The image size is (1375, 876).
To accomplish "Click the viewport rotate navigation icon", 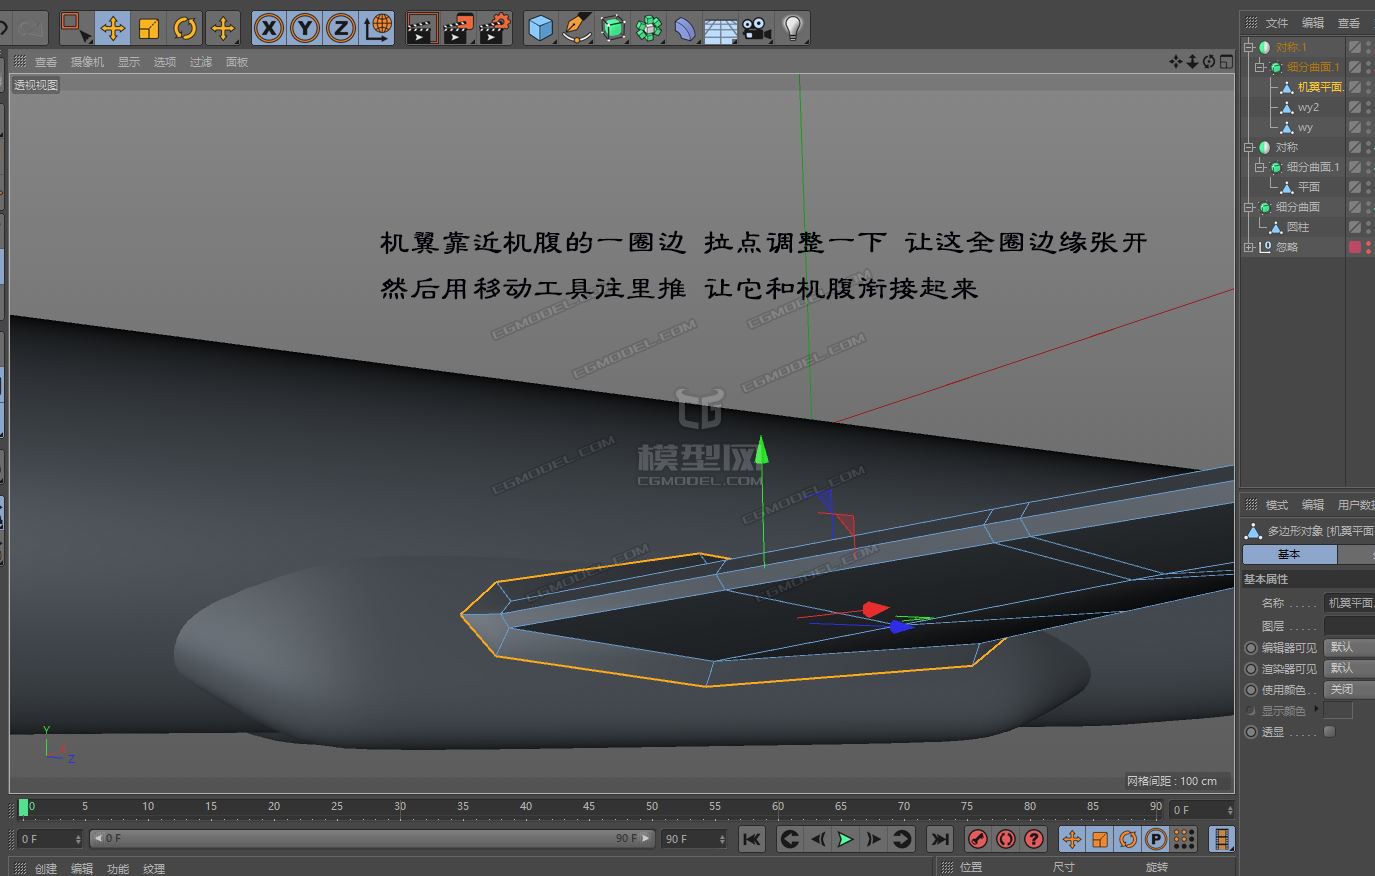I will pos(1209,62).
